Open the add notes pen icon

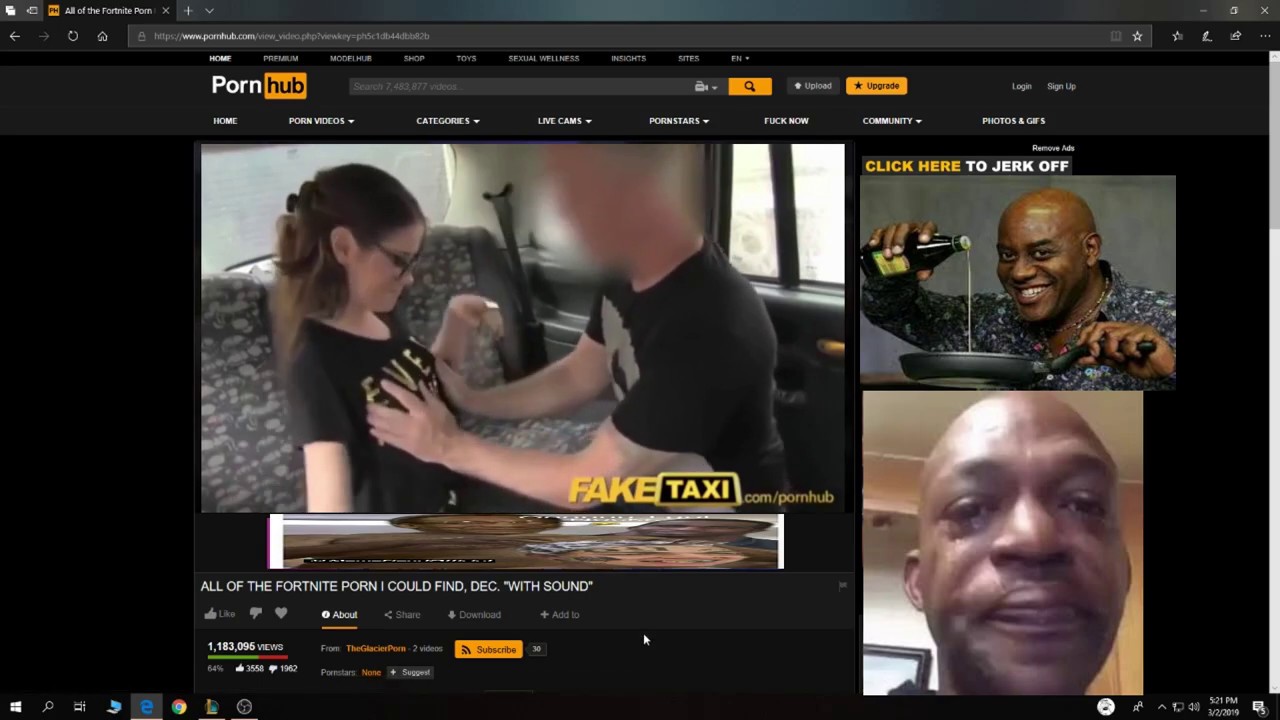coord(1207,36)
